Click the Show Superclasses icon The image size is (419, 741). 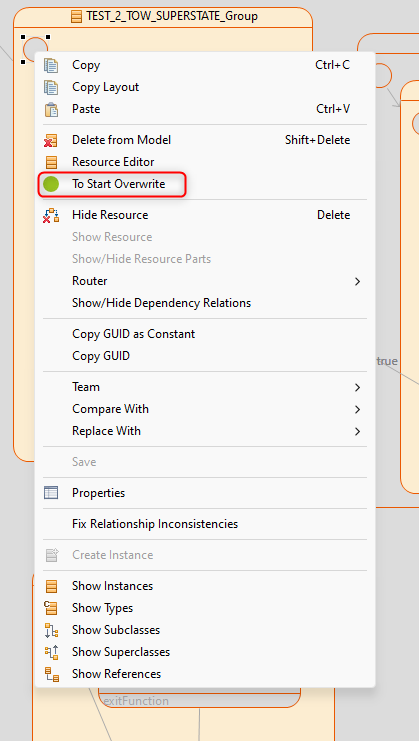51,652
